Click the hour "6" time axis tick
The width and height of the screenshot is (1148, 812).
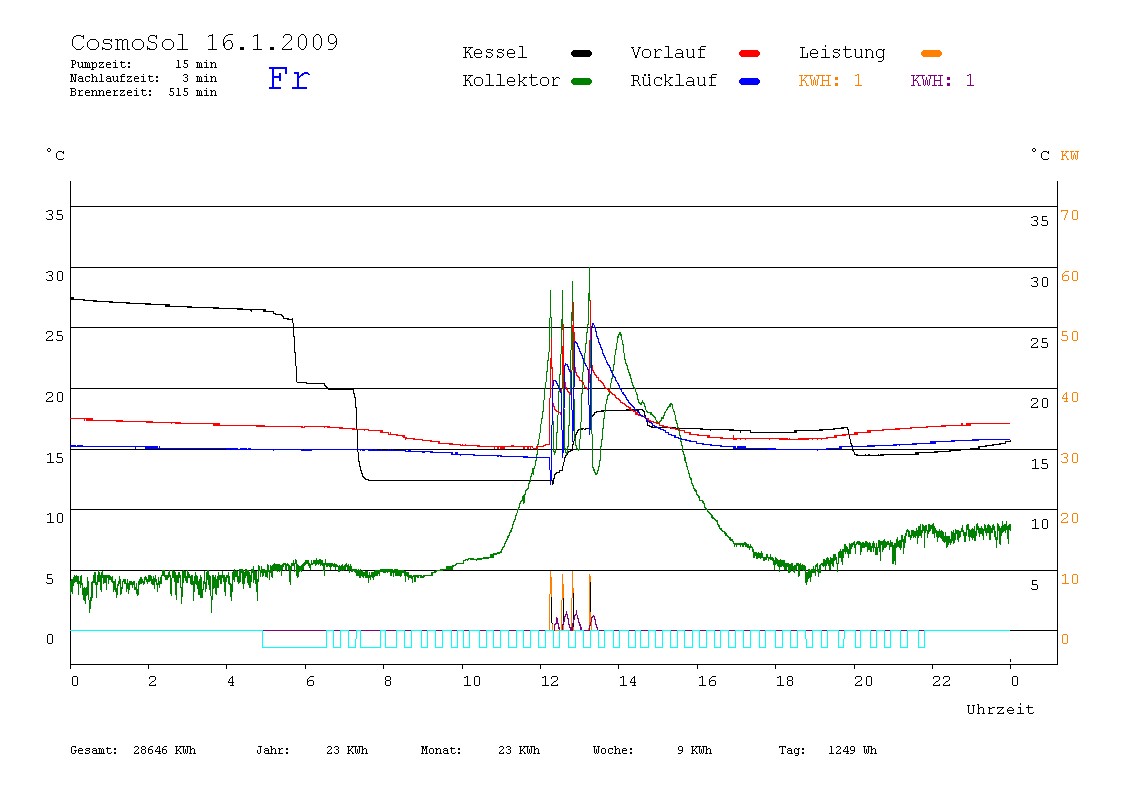click(310, 682)
